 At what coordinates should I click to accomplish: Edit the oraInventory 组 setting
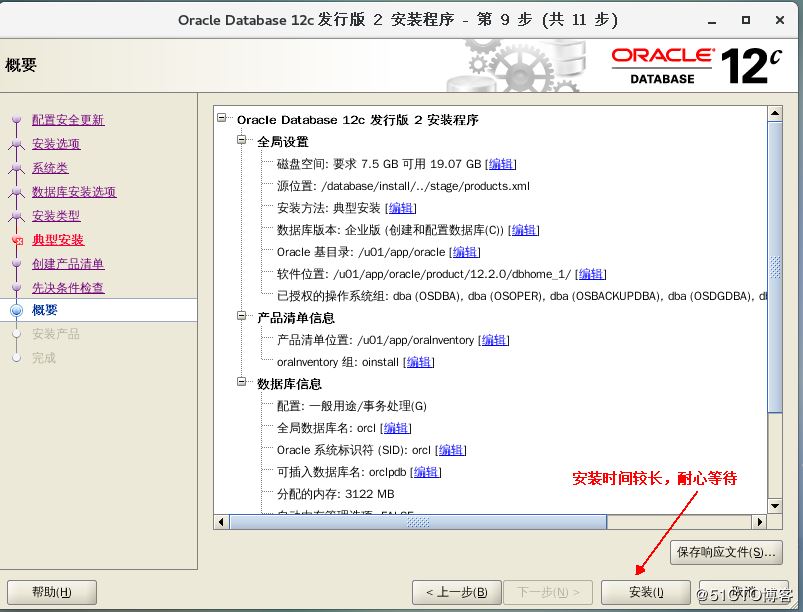[x=420, y=362]
